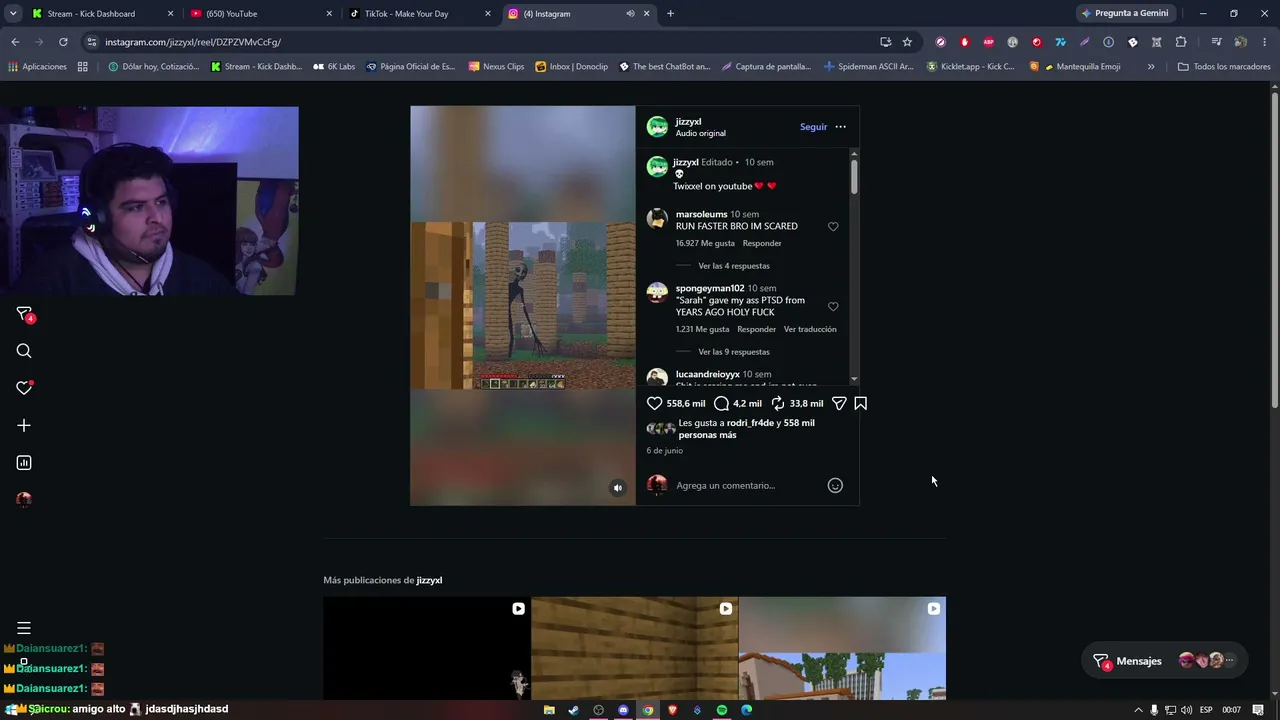Viewport: 1280px width, 720px height.
Task: Open the tab search dropdown arrow
Action: [13, 14]
